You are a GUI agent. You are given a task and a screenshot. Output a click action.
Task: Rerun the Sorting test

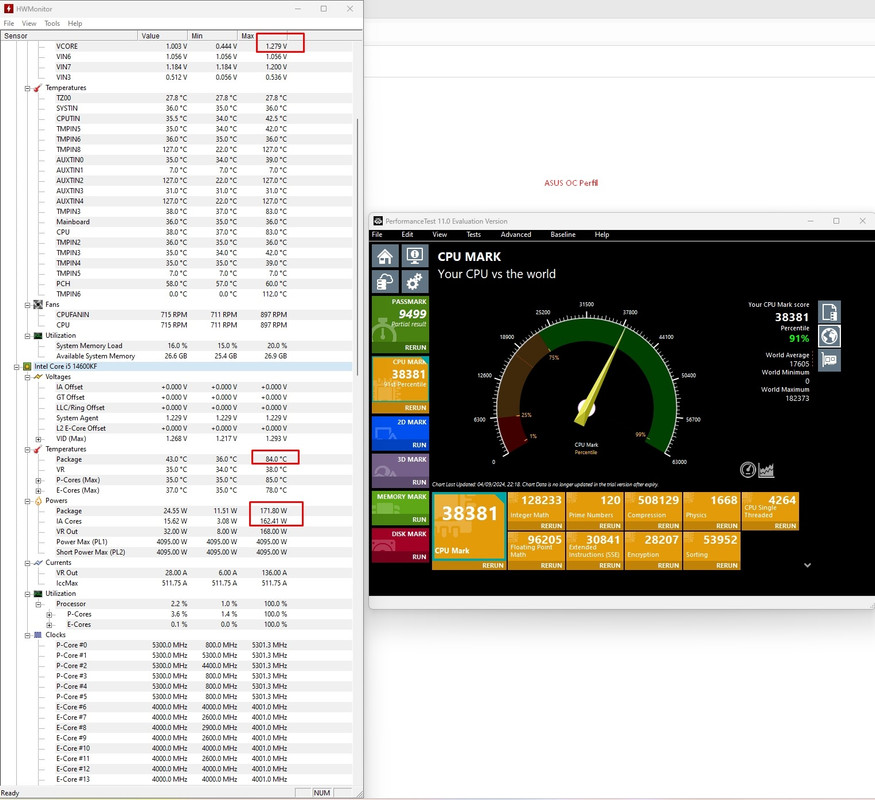pyautogui.click(x=727, y=565)
